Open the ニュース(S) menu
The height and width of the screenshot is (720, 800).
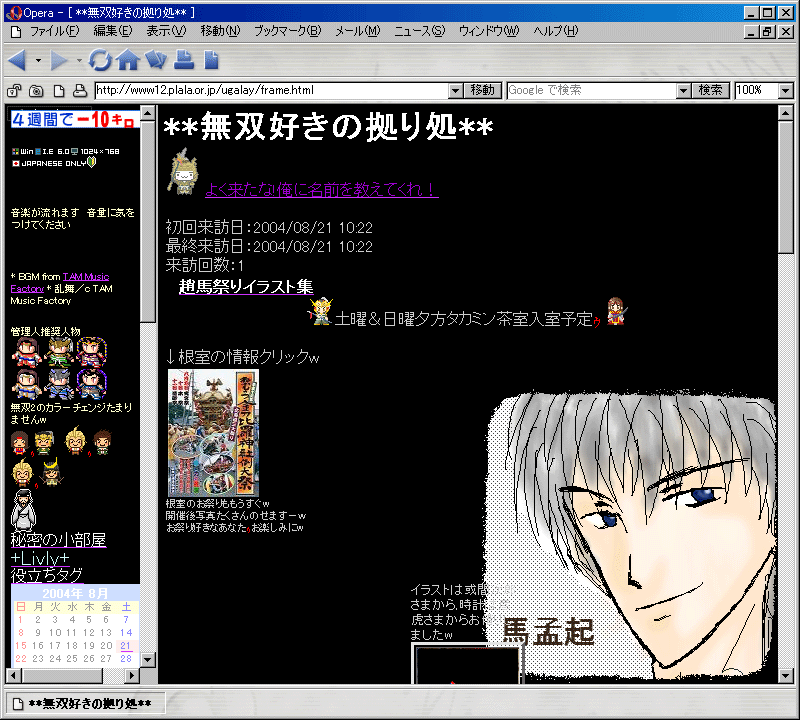(x=419, y=31)
